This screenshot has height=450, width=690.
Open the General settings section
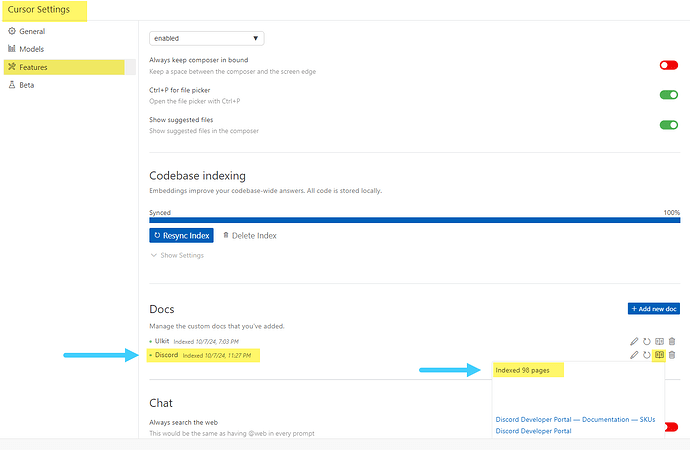(31, 31)
